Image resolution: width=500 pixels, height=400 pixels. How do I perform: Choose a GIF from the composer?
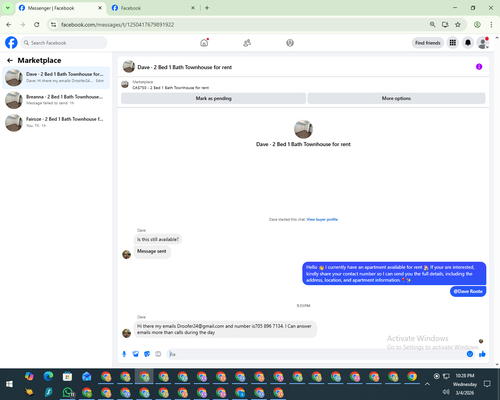158,354
